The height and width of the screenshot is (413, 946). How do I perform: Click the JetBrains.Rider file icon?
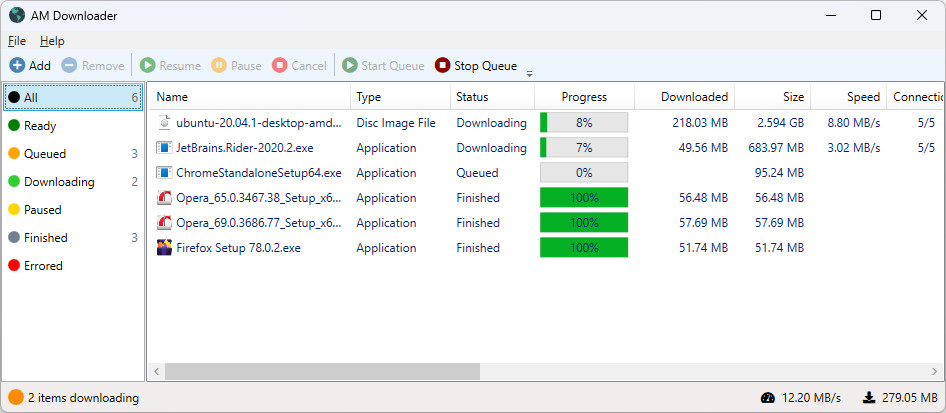click(x=164, y=148)
